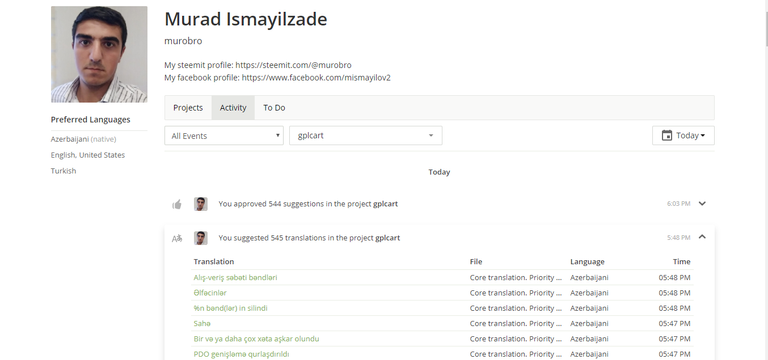Image resolution: width=768 pixels, height=360 pixels.
Task: Switch to the Projects tab
Action: tap(188, 108)
